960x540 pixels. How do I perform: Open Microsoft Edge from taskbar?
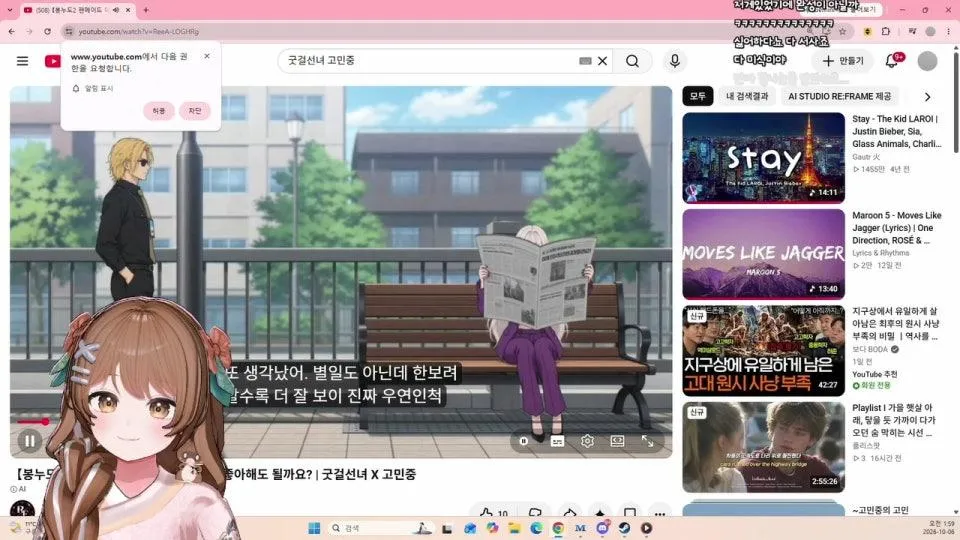click(536, 528)
